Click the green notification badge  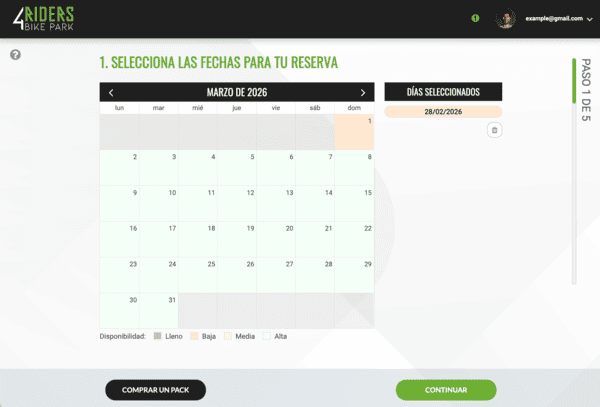[x=475, y=18]
